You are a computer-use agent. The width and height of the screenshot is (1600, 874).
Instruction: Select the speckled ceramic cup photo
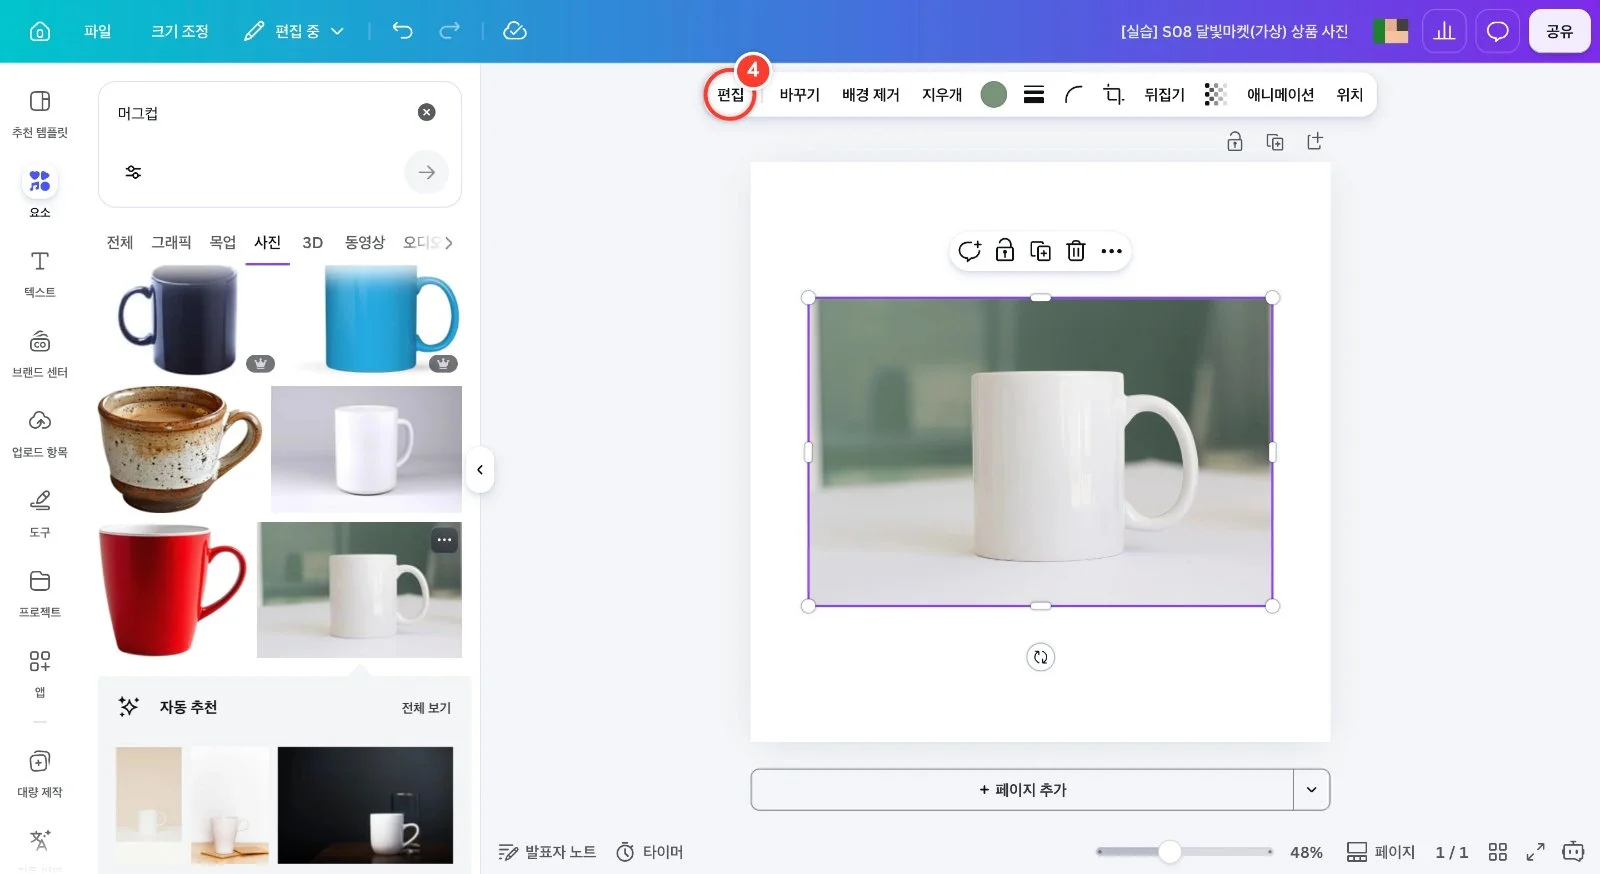click(181, 449)
